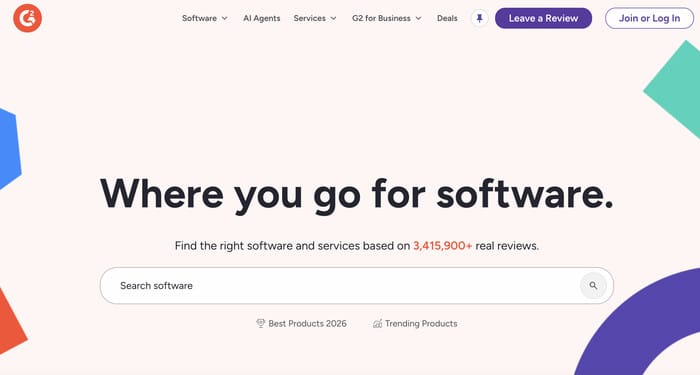Go to the Deals page
The height and width of the screenshot is (375, 700).
(x=447, y=18)
